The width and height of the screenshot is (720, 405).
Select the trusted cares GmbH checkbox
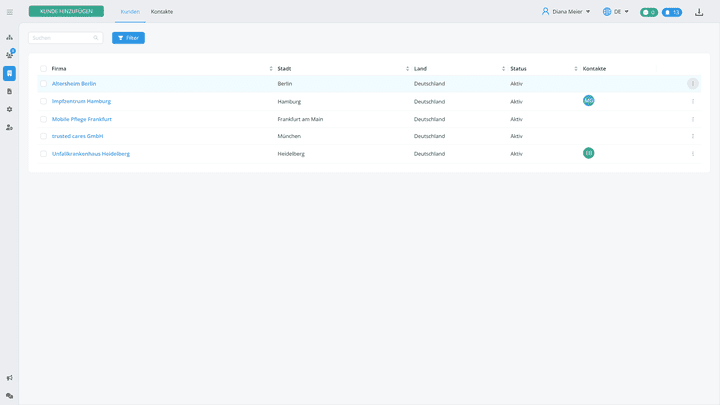pyautogui.click(x=43, y=136)
